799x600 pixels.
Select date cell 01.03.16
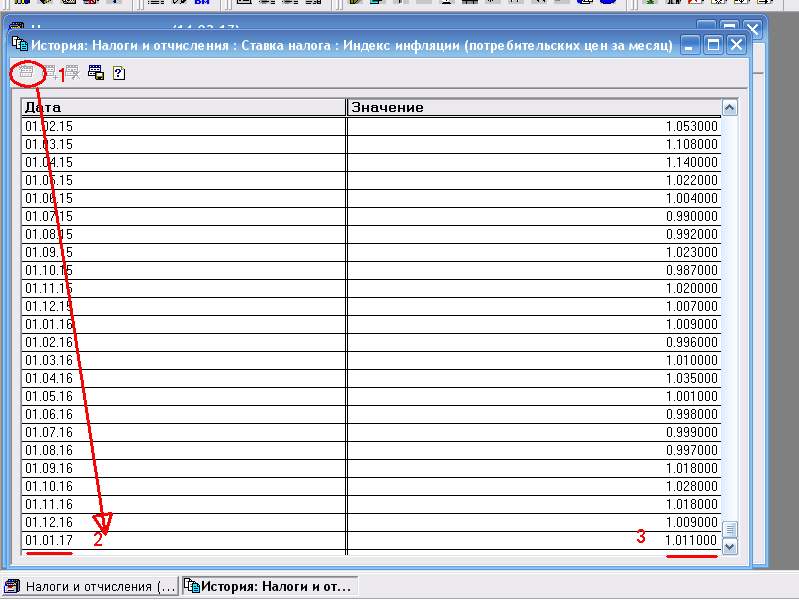click(x=183, y=360)
